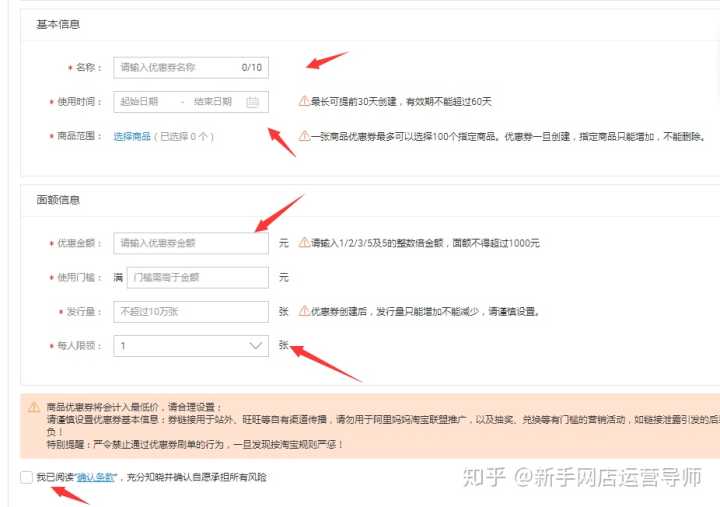
Task: Click the 基本信息 section heading
Action: point(58,24)
